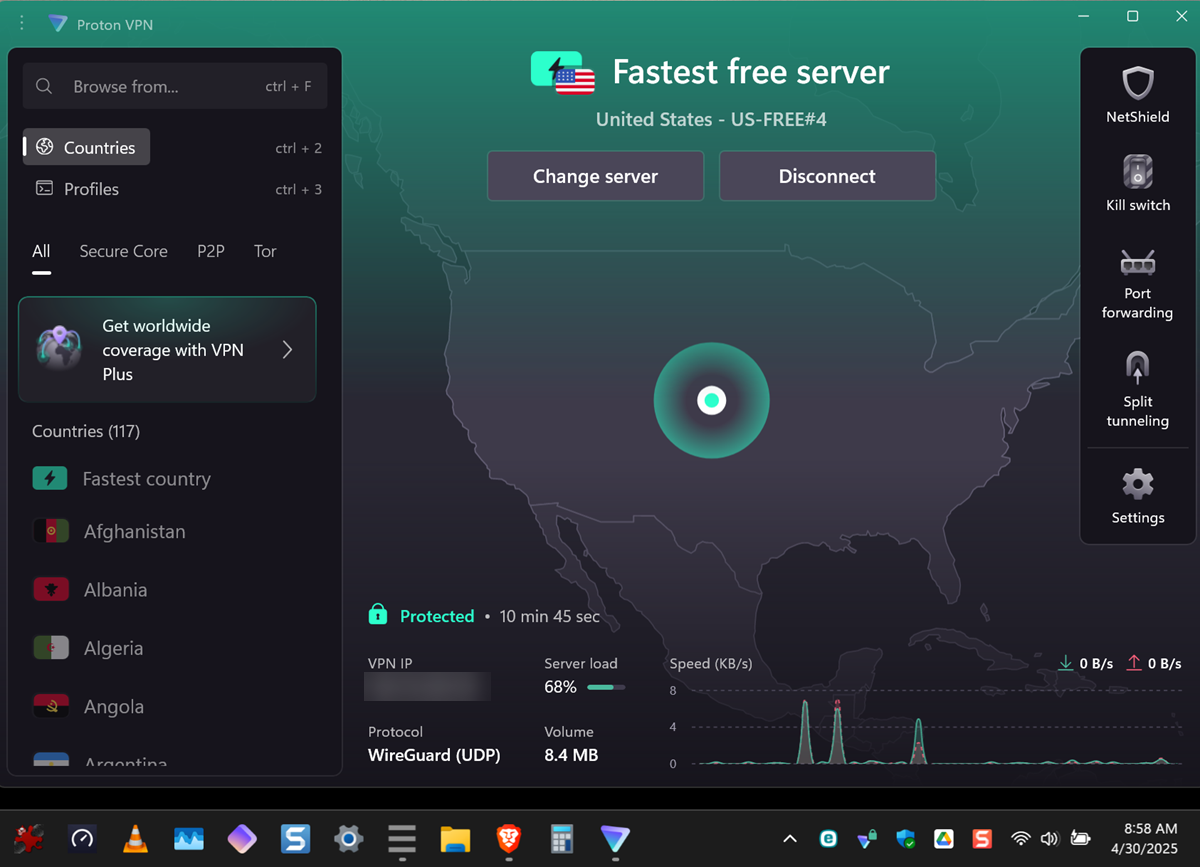Click the Fastest country lightning icon
This screenshot has width=1200, height=867.
click(x=50, y=478)
